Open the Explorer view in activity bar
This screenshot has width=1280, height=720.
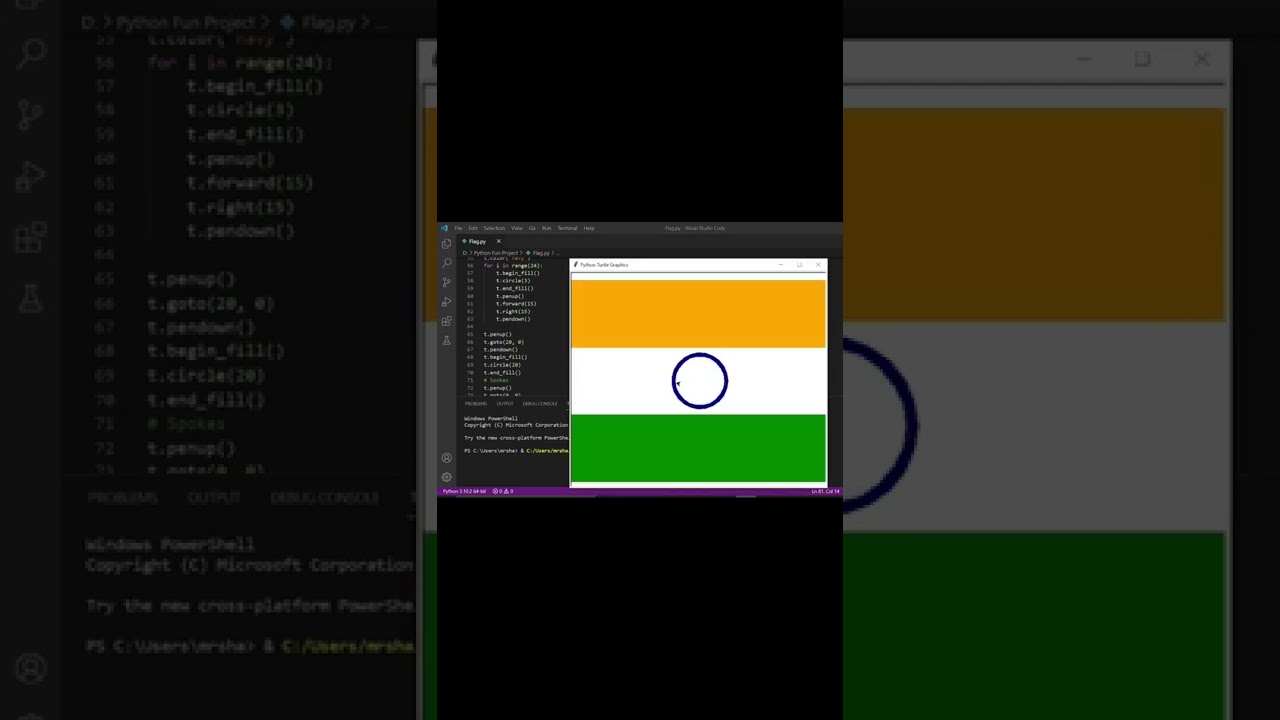click(446, 244)
